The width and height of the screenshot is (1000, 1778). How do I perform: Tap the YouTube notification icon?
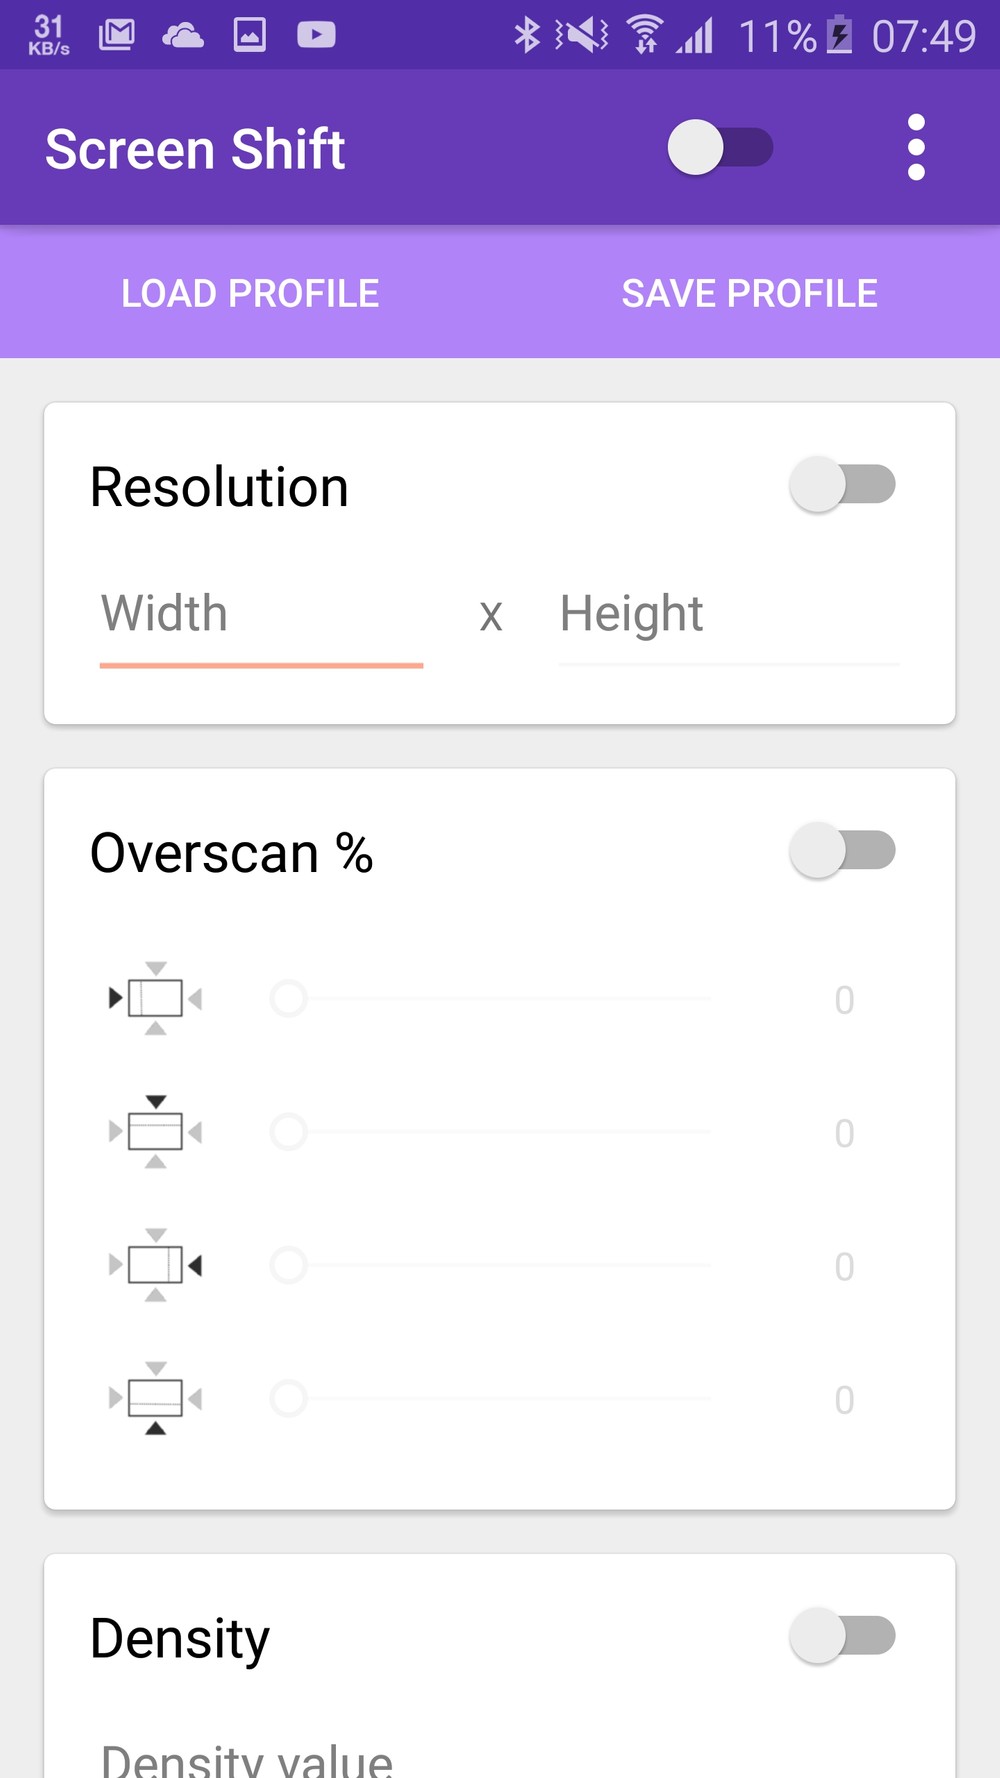[316, 36]
